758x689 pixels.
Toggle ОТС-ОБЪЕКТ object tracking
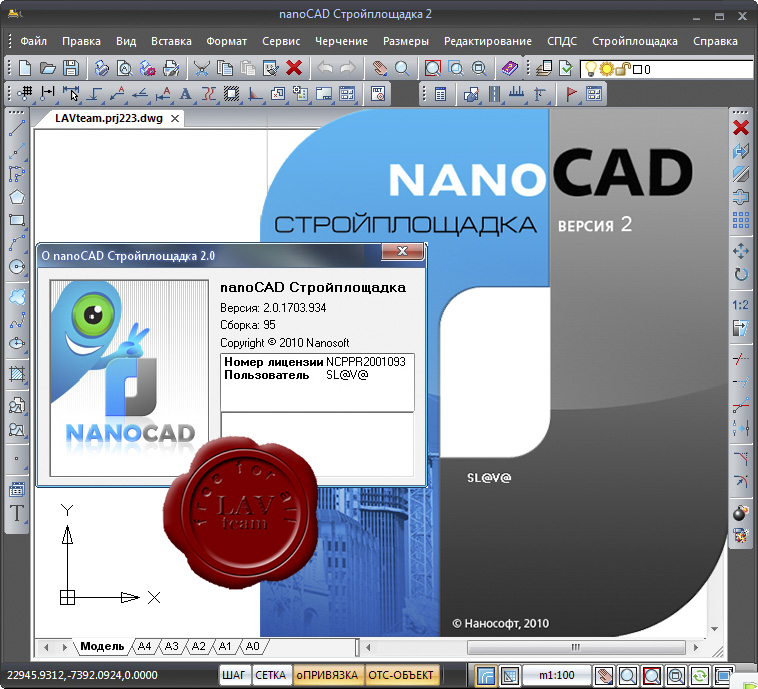click(x=401, y=675)
